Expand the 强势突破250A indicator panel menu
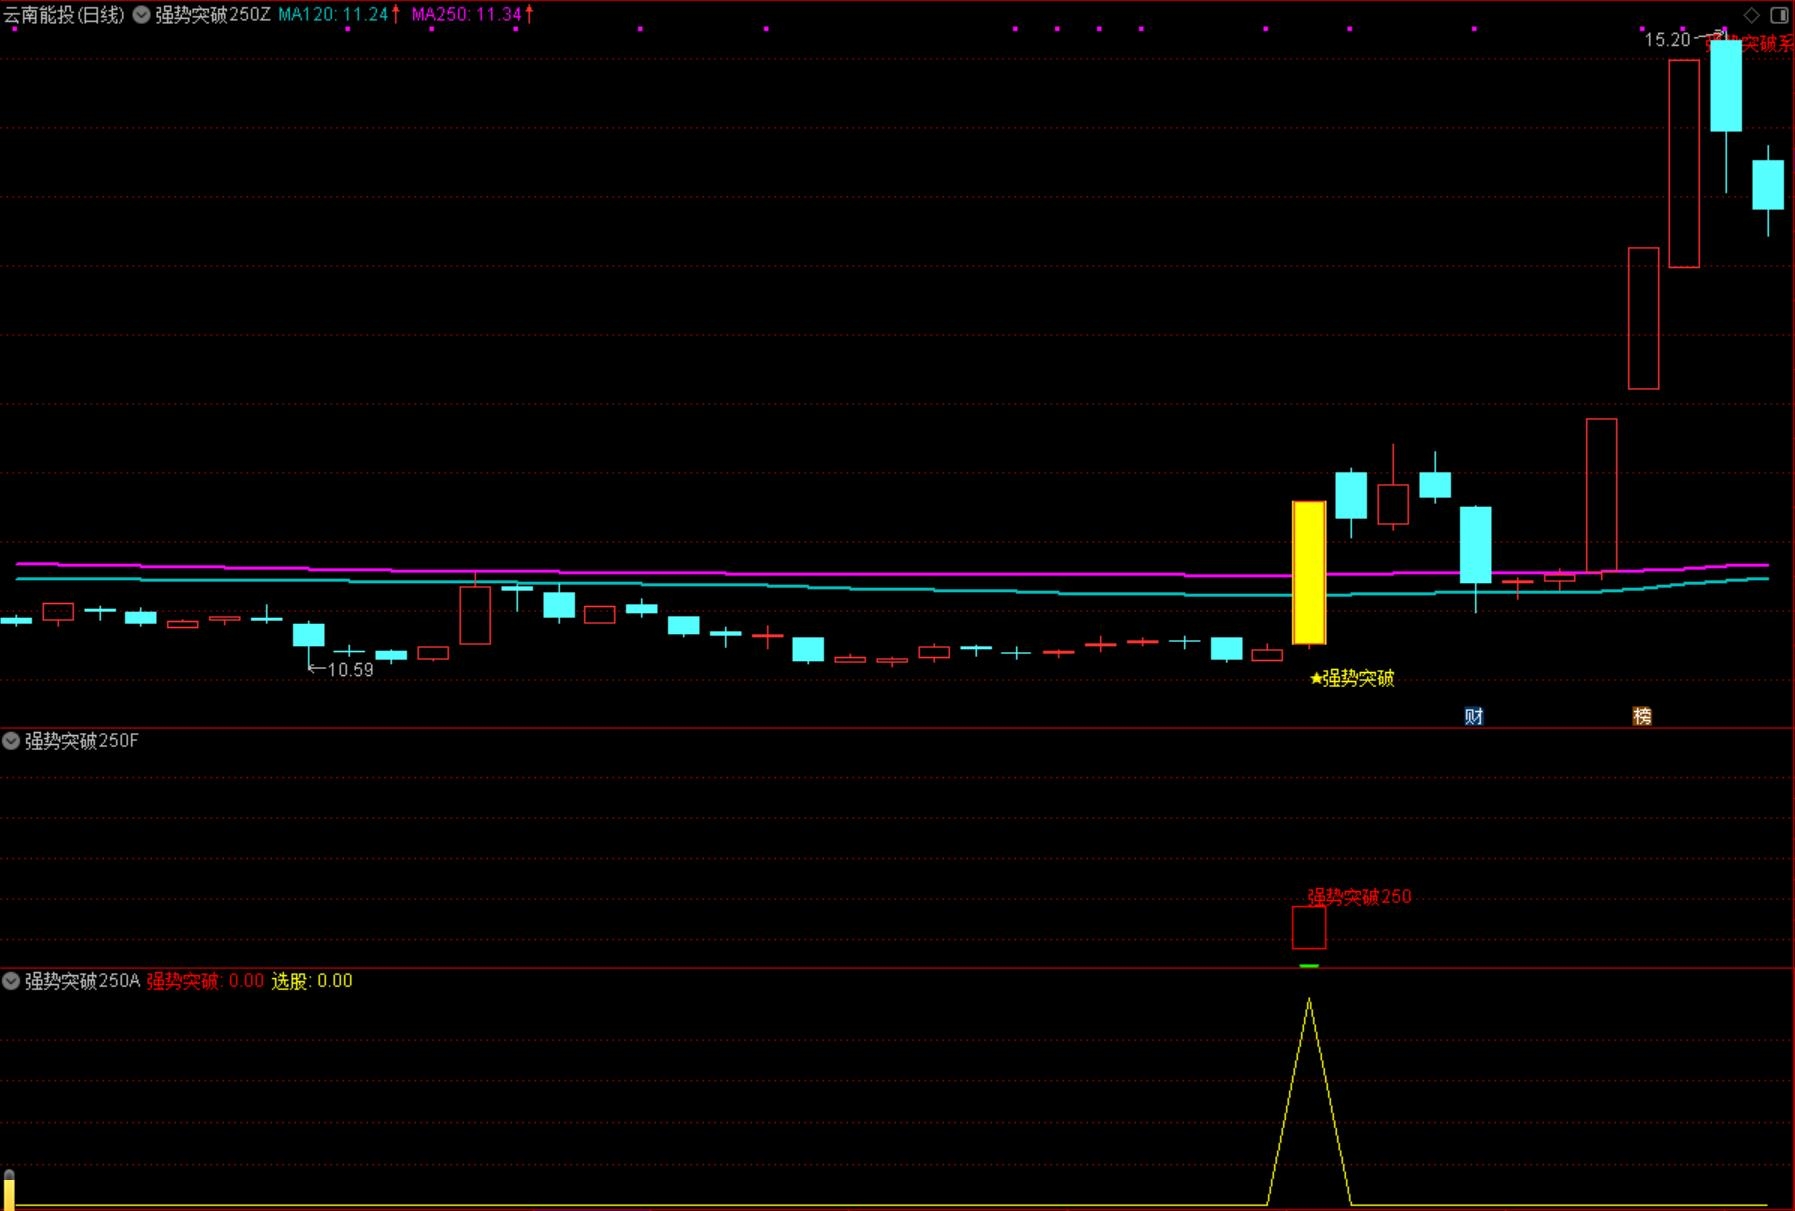Image resolution: width=1795 pixels, height=1211 pixels. tap(11, 981)
